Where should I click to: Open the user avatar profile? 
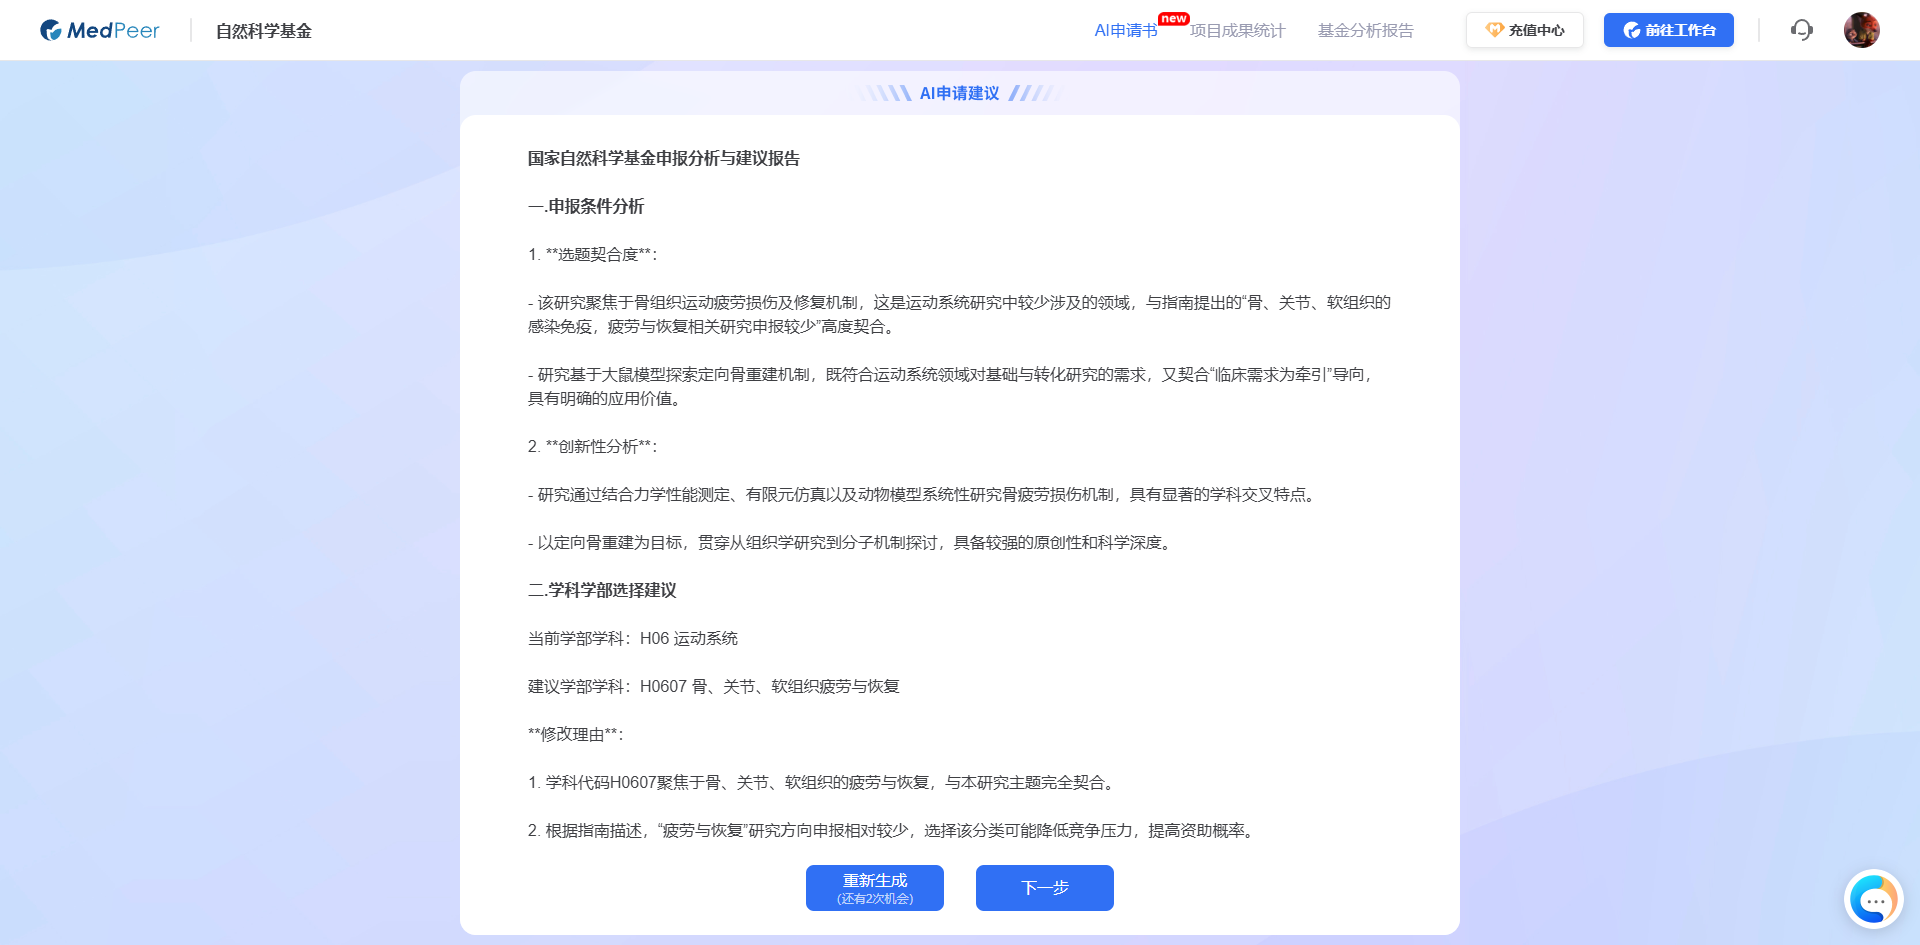coord(1861,30)
